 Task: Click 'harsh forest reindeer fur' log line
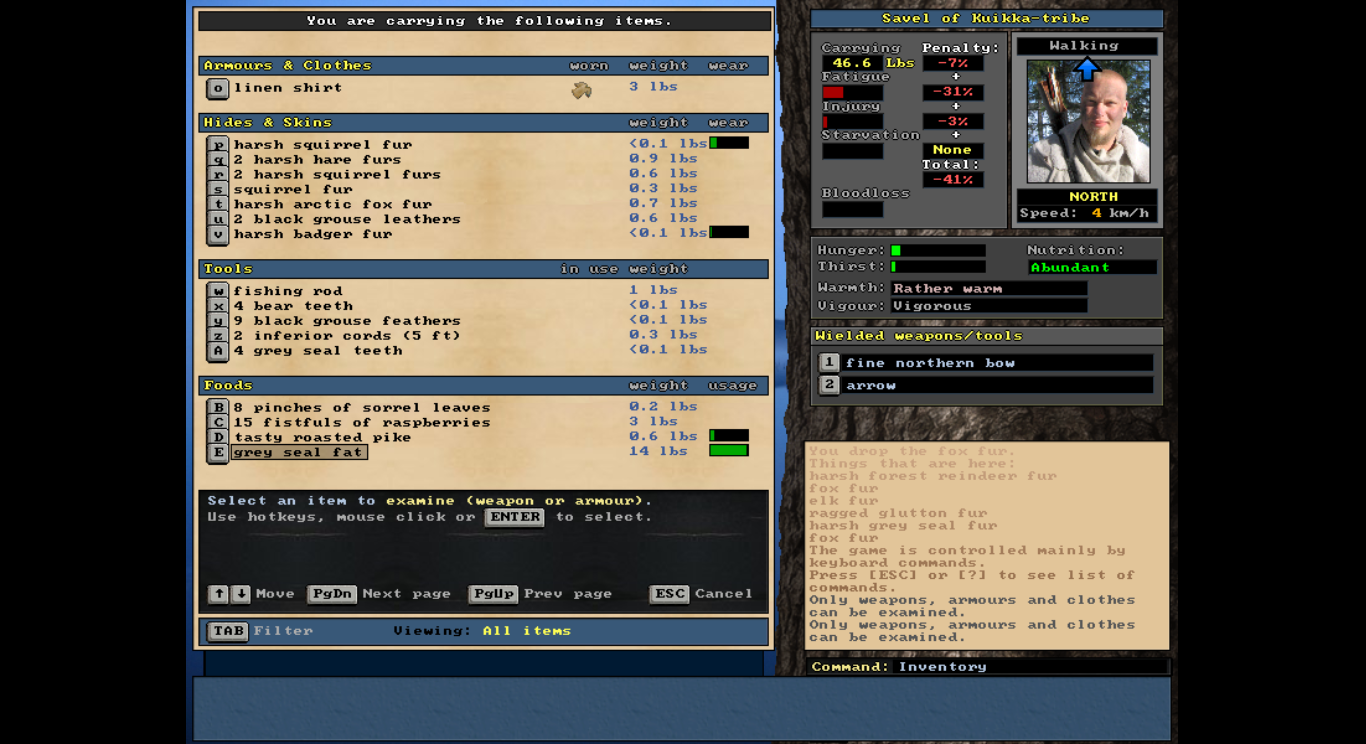point(933,476)
